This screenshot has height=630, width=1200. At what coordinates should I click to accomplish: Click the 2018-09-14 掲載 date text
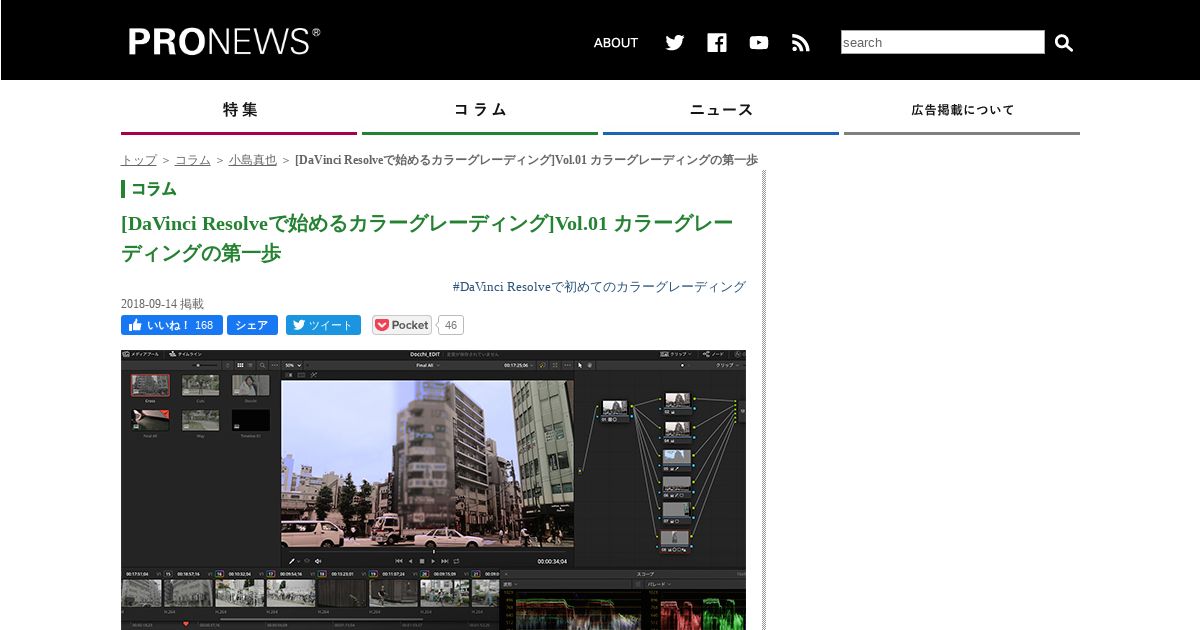coord(162,304)
